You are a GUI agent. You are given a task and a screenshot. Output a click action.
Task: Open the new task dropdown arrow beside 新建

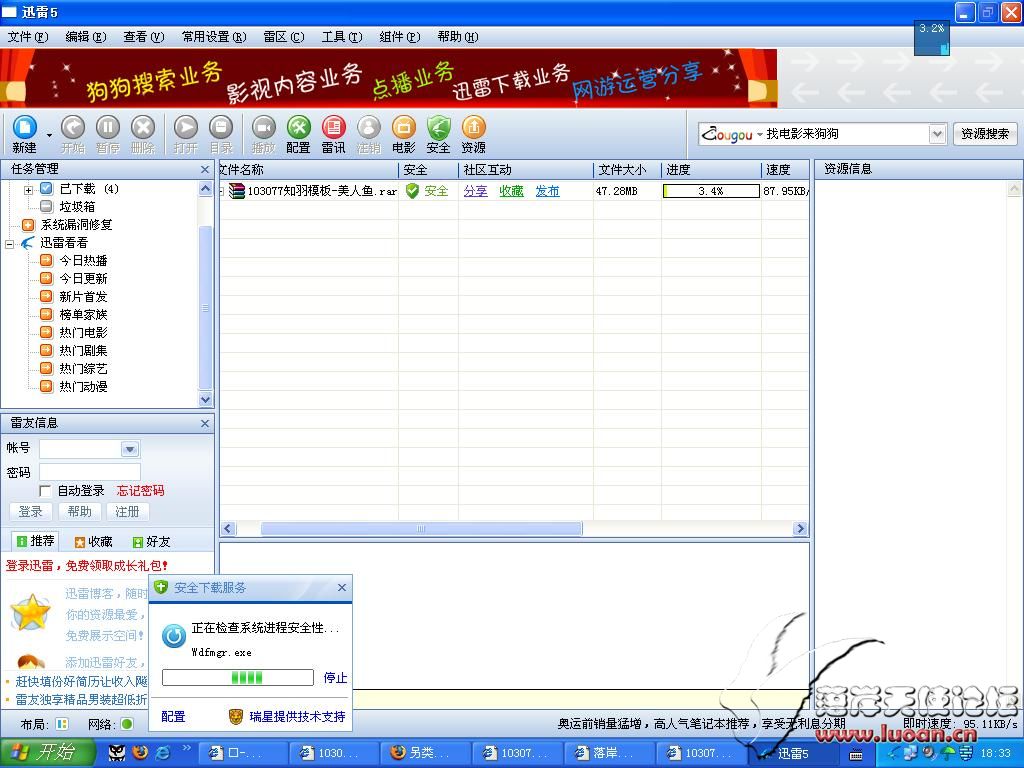click(48, 136)
